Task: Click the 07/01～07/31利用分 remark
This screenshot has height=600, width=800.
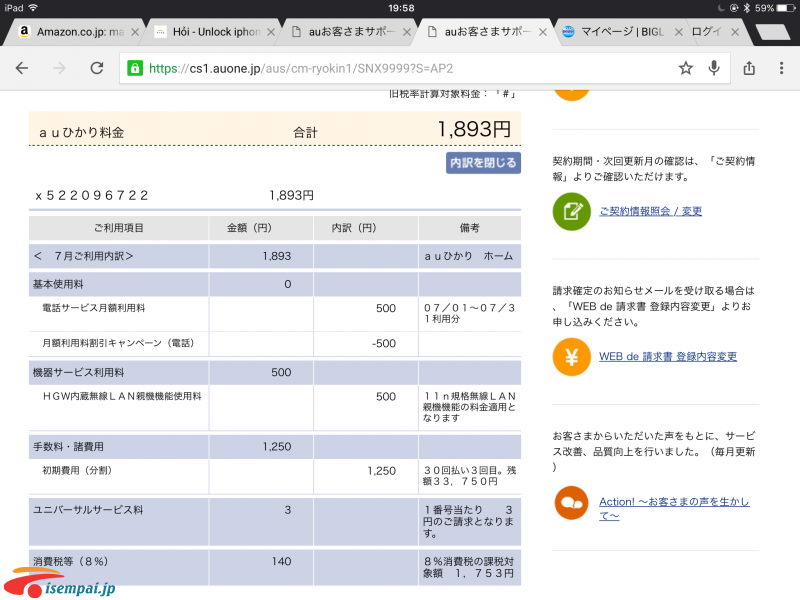Action: 469,313
